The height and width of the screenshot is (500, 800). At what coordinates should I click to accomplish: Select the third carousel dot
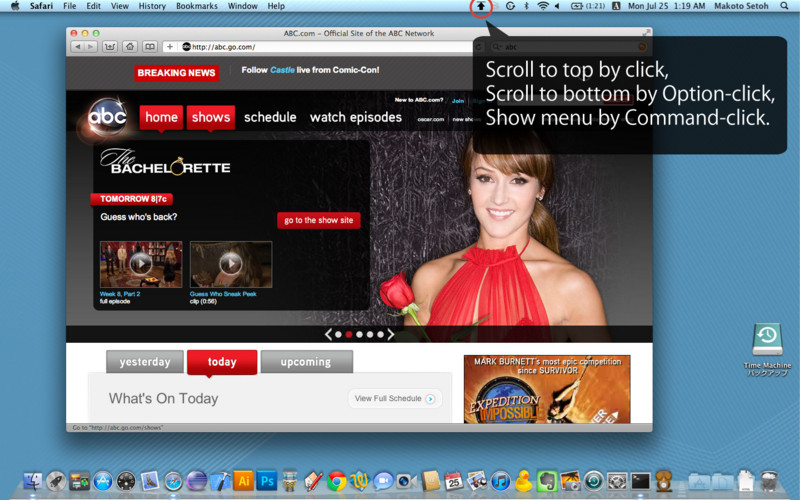click(359, 335)
